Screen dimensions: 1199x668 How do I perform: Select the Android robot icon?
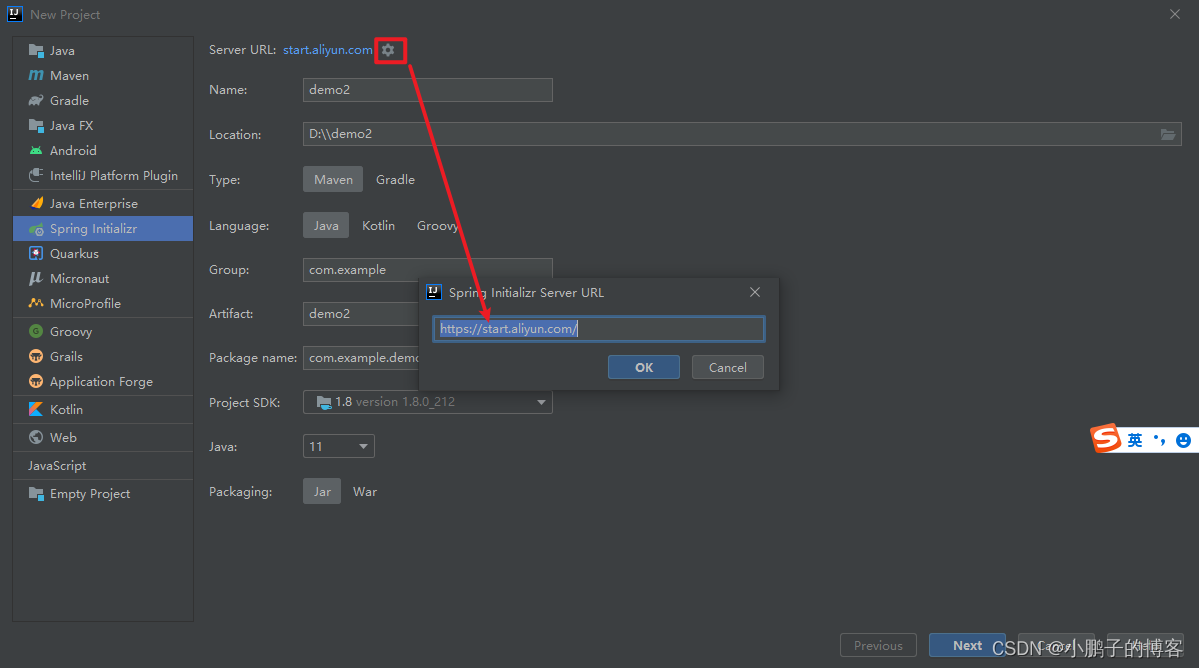pyautogui.click(x=36, y=151)
